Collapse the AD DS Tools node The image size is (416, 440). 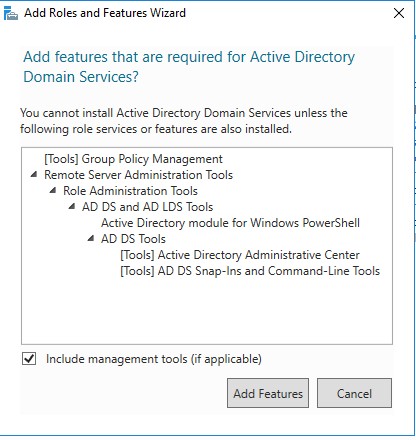pos(91,238)
